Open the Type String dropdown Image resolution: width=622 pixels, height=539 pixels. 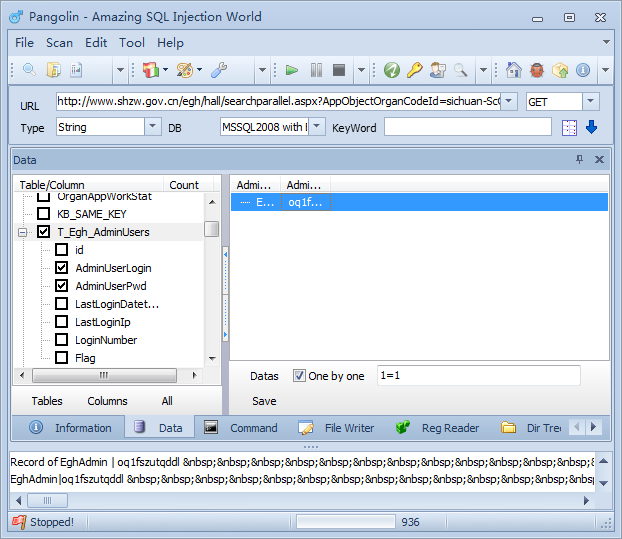[x=152, y=127]
